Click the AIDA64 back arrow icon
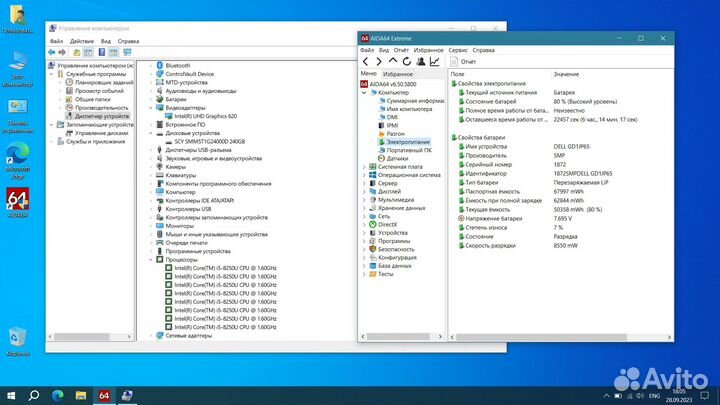The height and width of the screenshot is (405, 720). click(366, 61)
